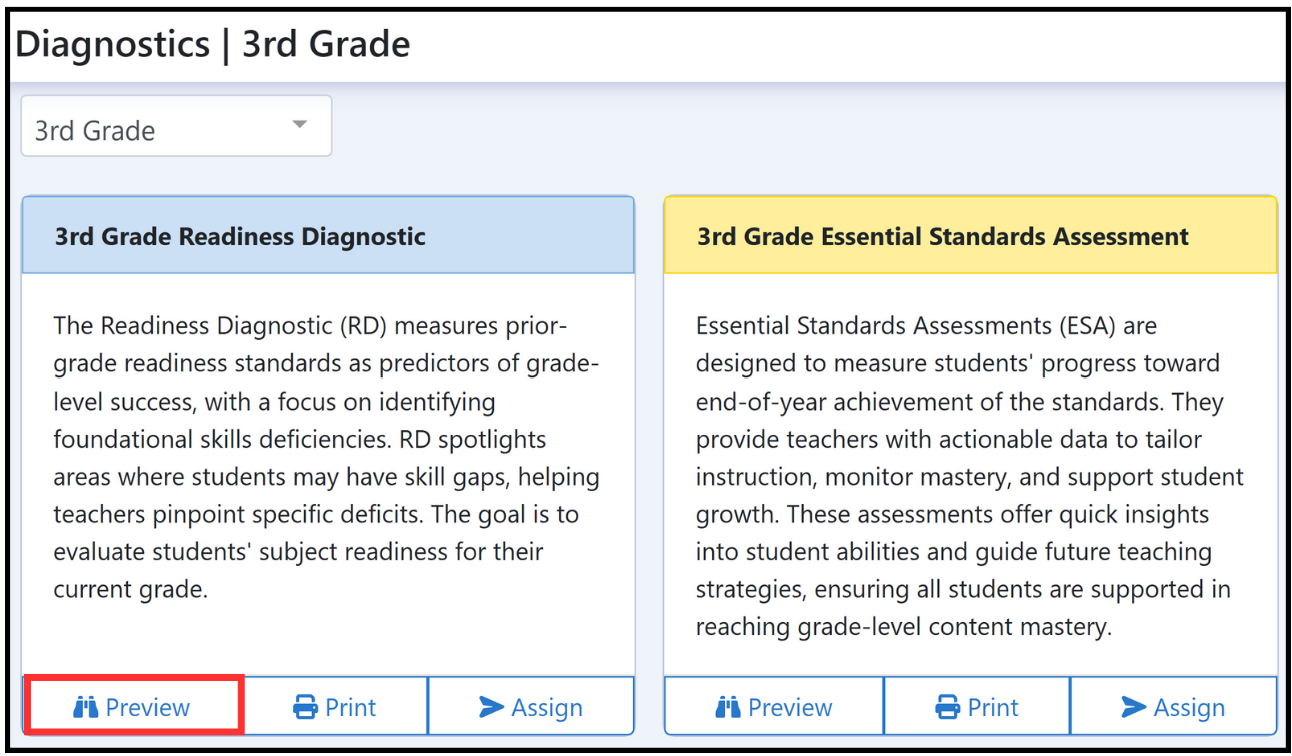
Task: Click the Essential Standards Assessment description text
Action: (x=970, y=476)
